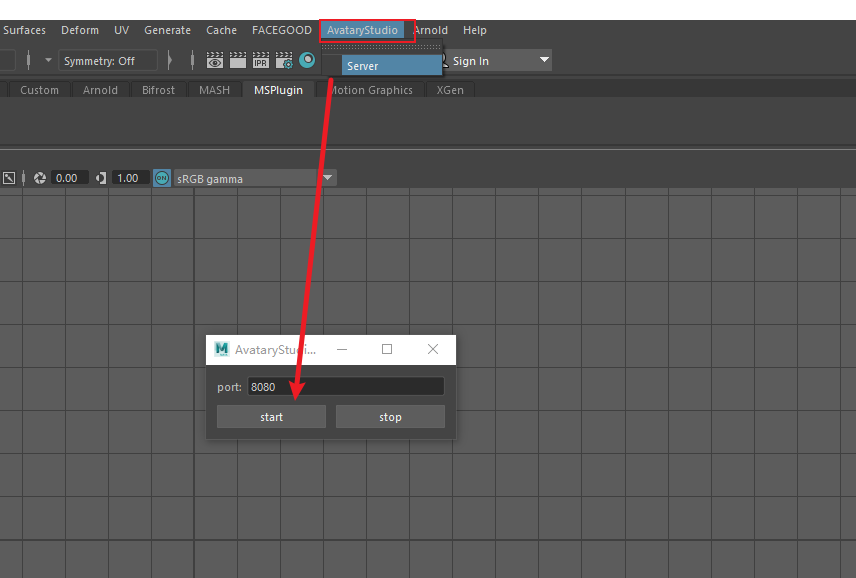Close the AvataryStudio dialog
The image size is (856, 578).
(433, 349)
